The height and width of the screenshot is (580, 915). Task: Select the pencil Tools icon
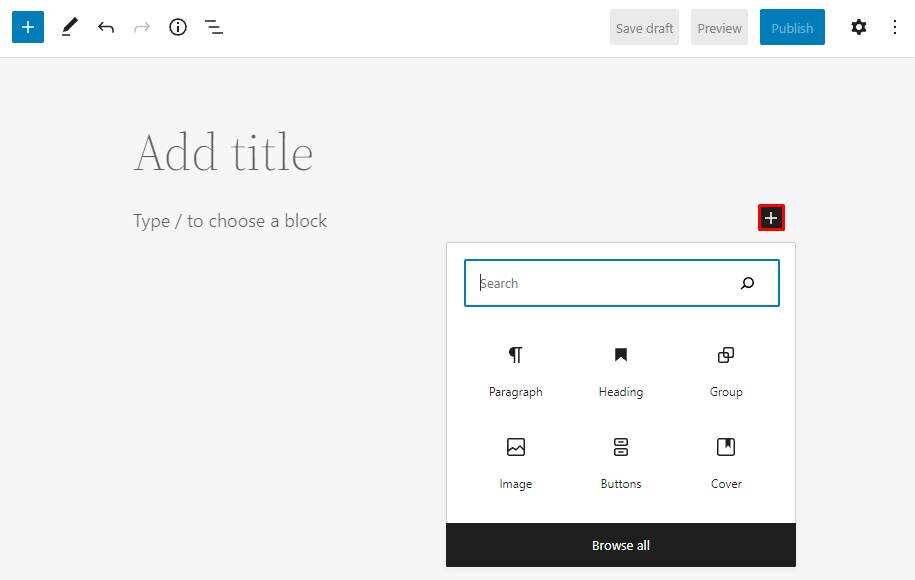(69, 28)
